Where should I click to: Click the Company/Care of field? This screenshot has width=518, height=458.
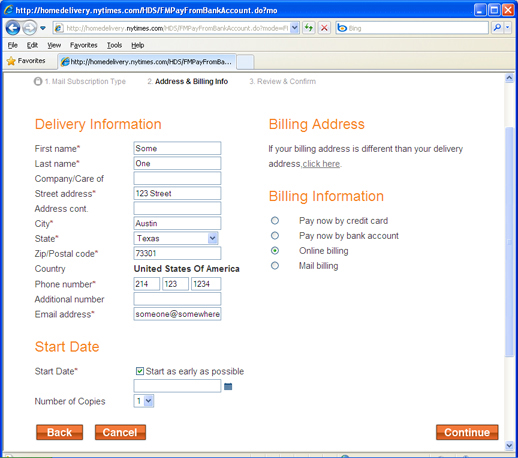177,178
